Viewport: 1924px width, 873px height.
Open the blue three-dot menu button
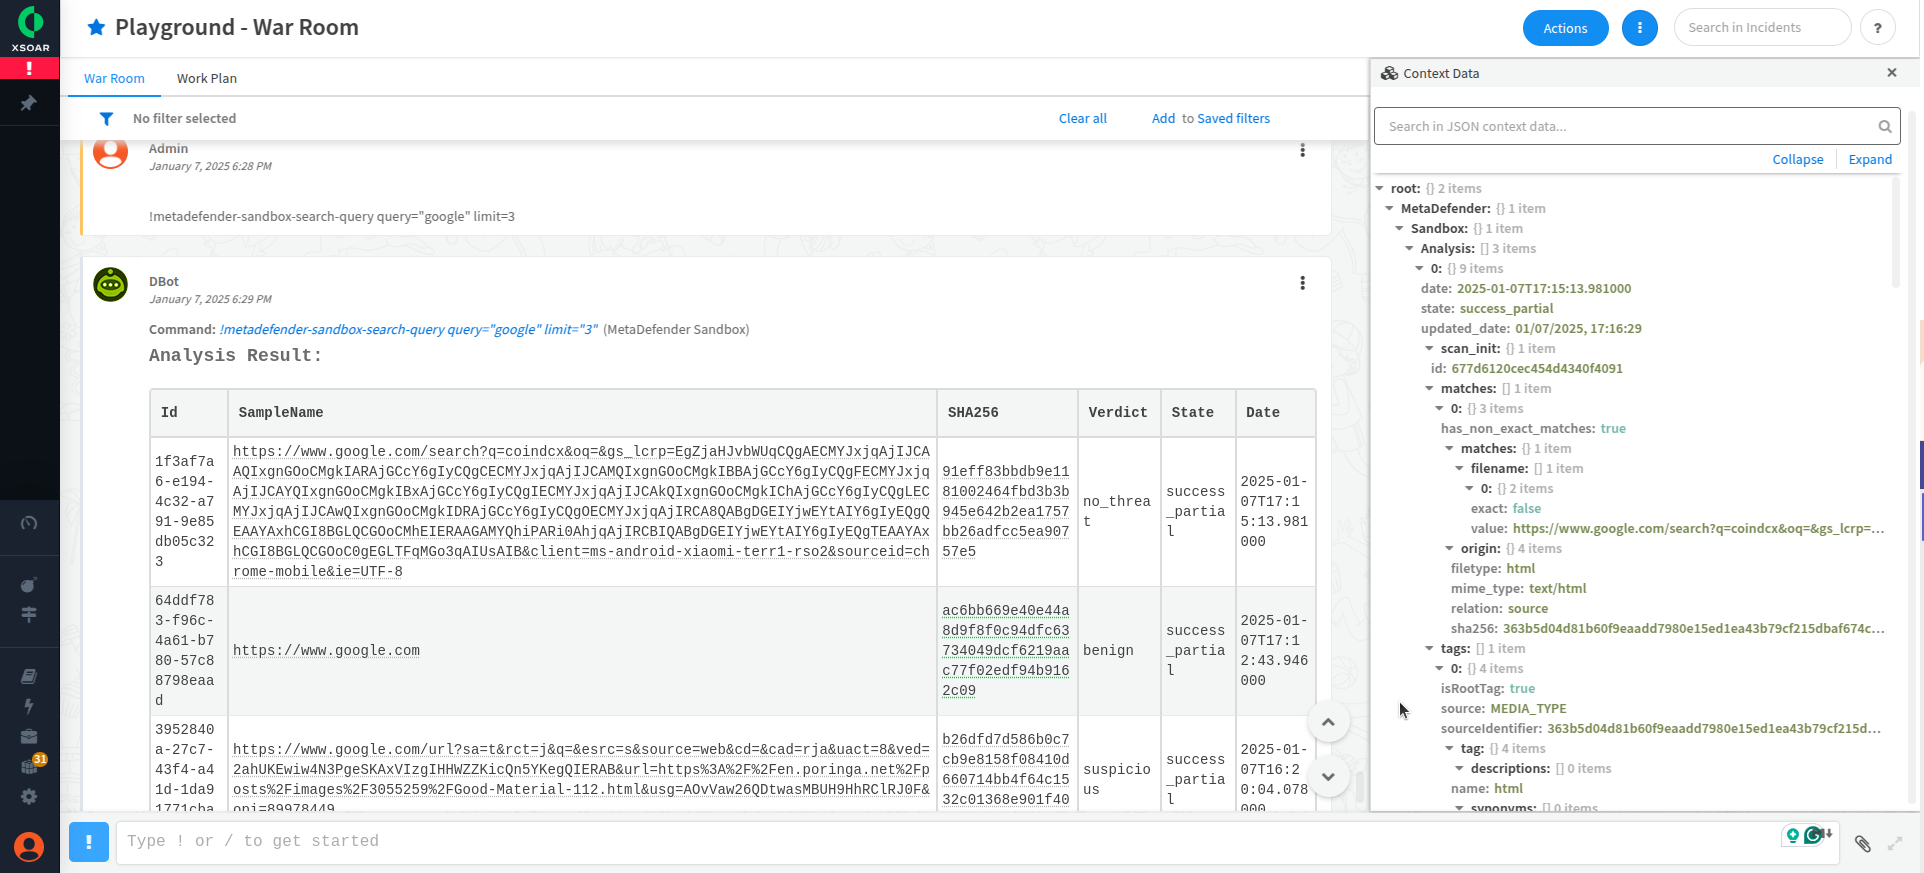point(1639,28)
